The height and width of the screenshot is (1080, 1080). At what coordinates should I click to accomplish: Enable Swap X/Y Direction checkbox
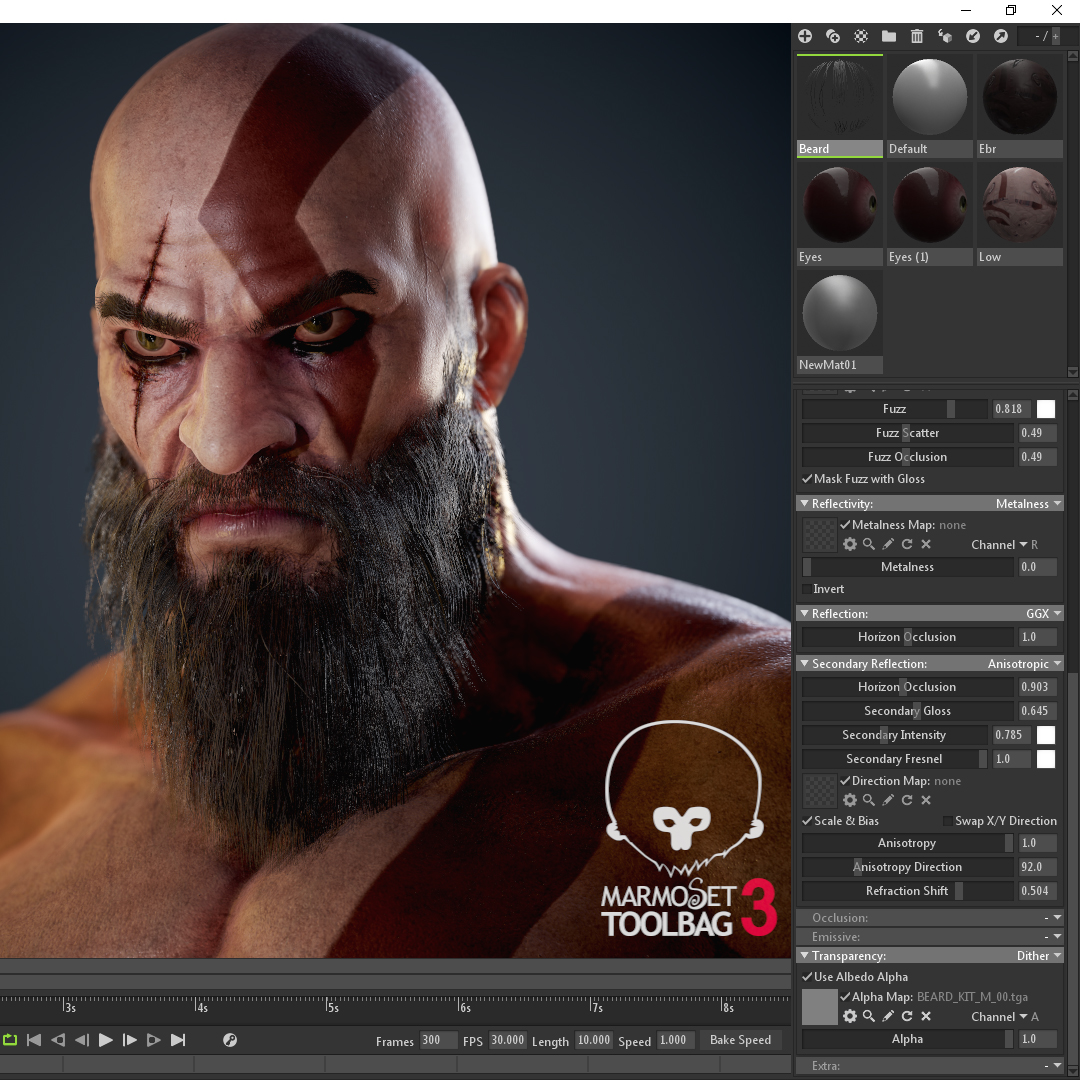click(x=948, y=821)
